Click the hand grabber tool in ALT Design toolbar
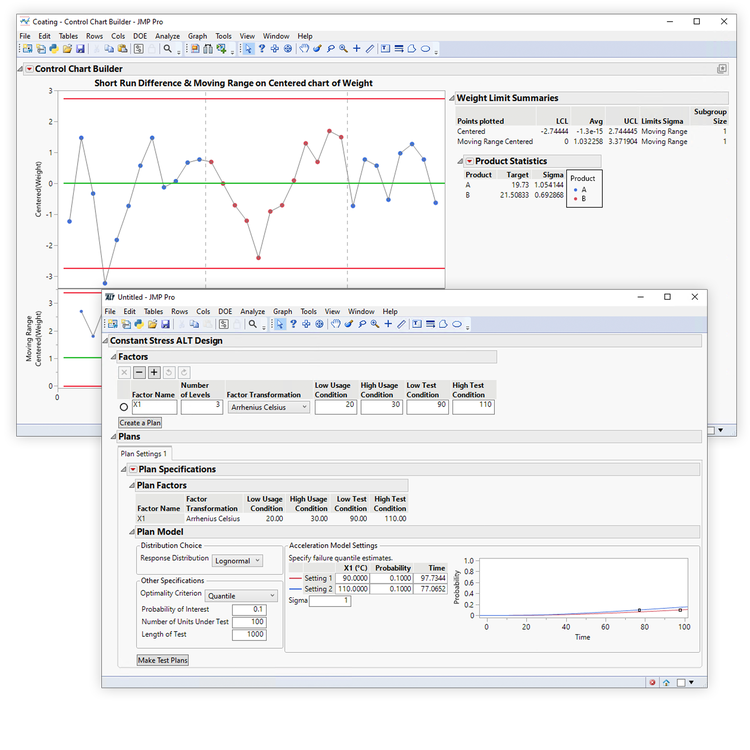The height and width of the screenshot is (750, 750). click(336, 324)
